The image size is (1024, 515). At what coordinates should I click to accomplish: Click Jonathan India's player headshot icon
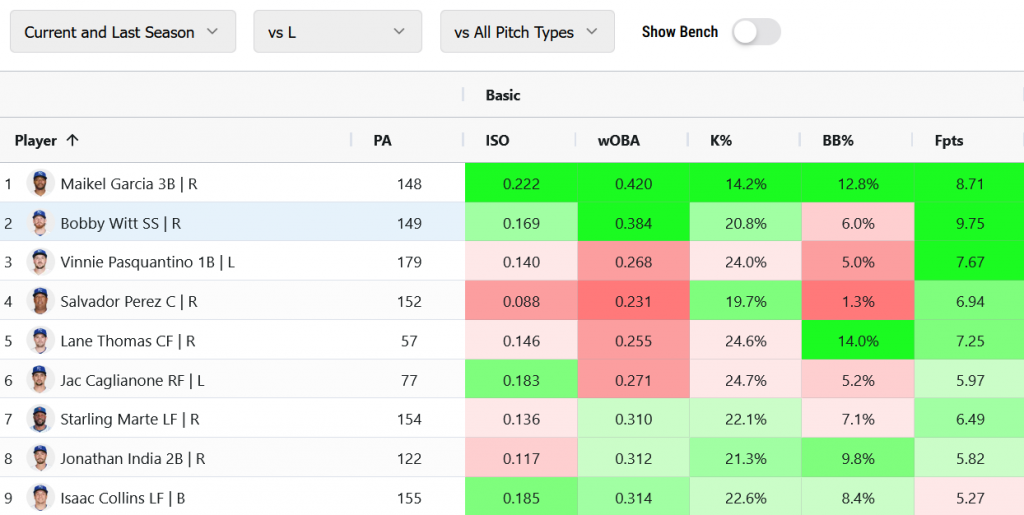point(40,458)
